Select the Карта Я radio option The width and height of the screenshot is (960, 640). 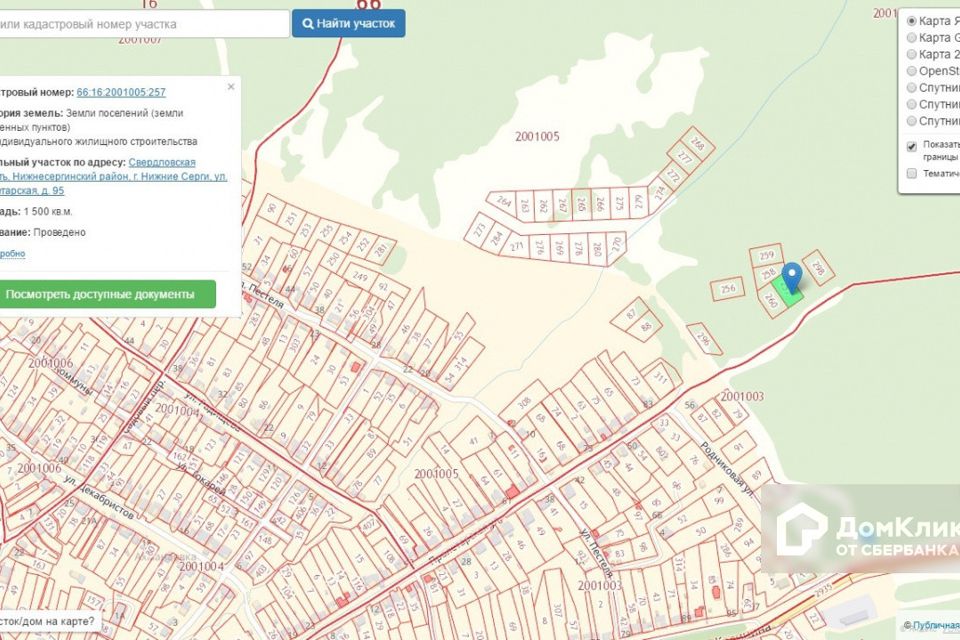tap(911, 20)
